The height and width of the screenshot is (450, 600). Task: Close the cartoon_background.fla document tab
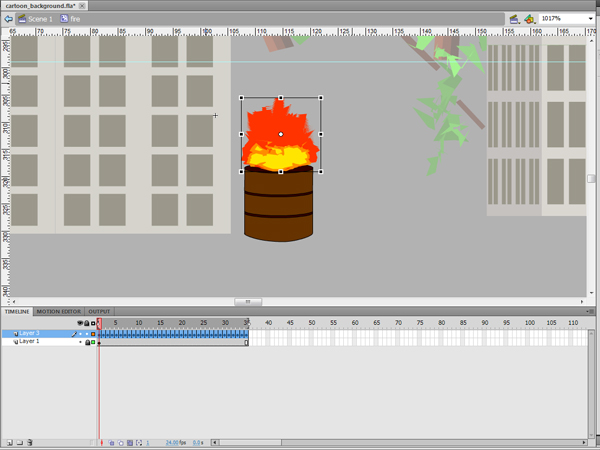coord(82,6)
